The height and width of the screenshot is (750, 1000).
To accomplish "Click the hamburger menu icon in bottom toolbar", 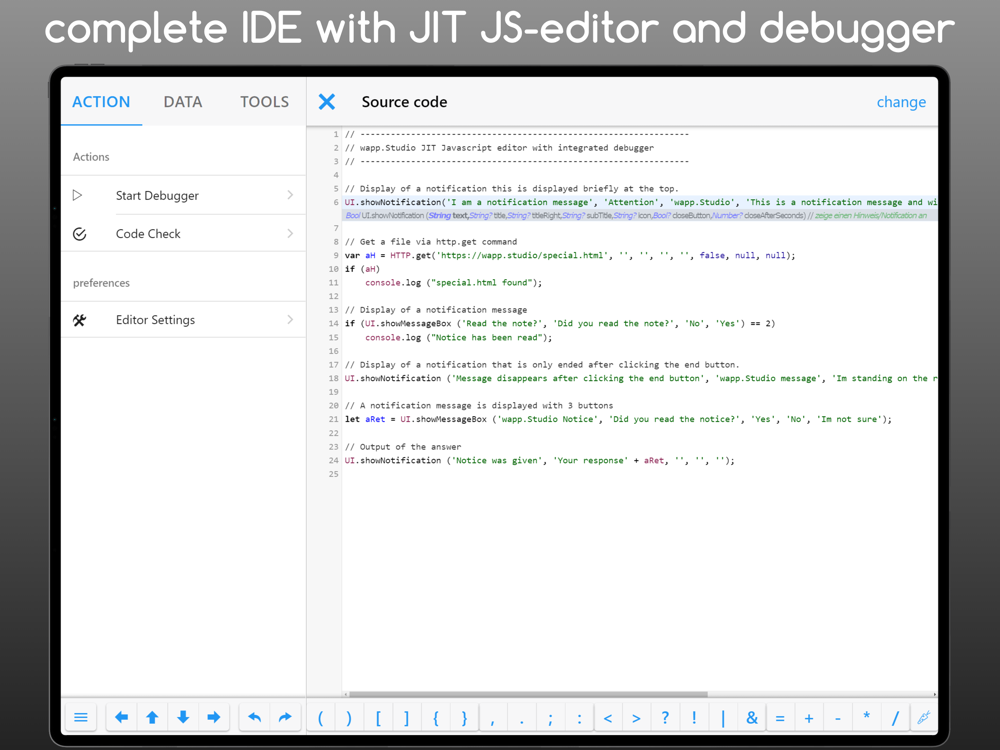I will pos(81,717).
